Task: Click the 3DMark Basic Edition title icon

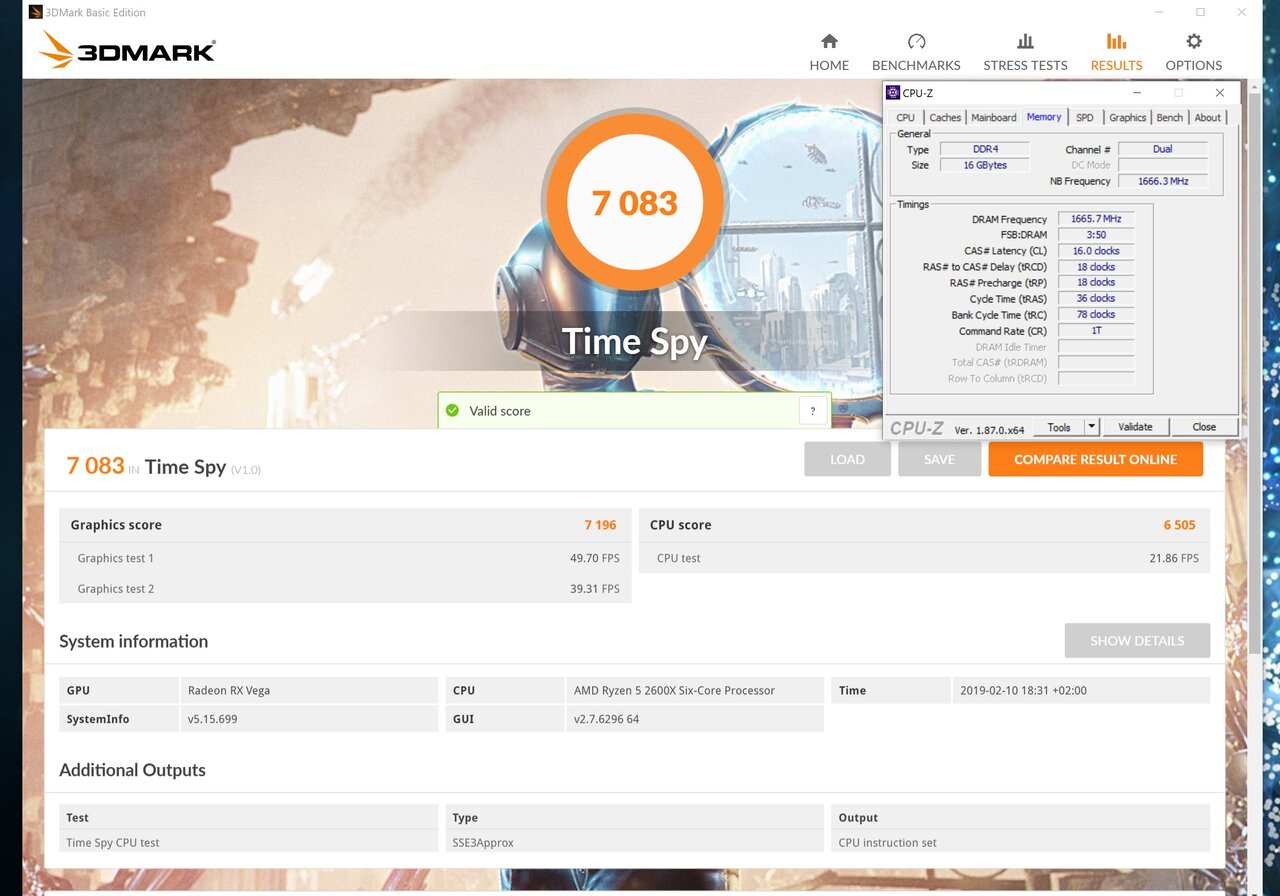Action: [x=36, y=12]
